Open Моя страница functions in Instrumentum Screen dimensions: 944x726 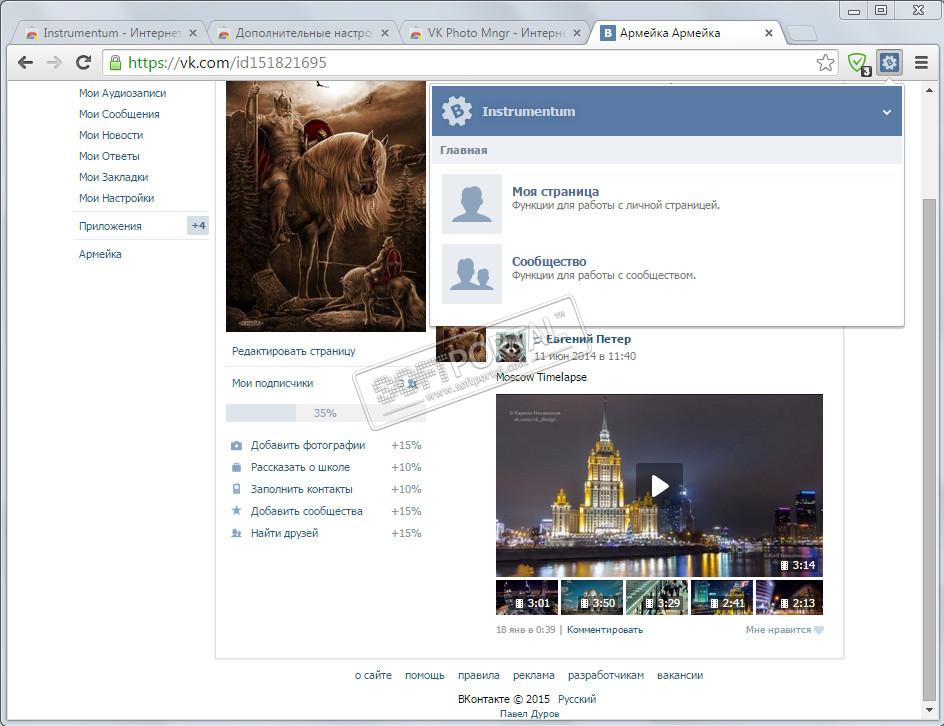555,191
